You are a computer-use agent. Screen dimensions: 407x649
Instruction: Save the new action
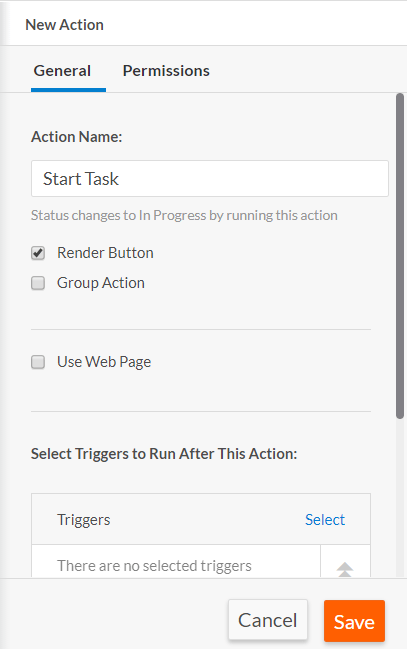coord(354,621)
